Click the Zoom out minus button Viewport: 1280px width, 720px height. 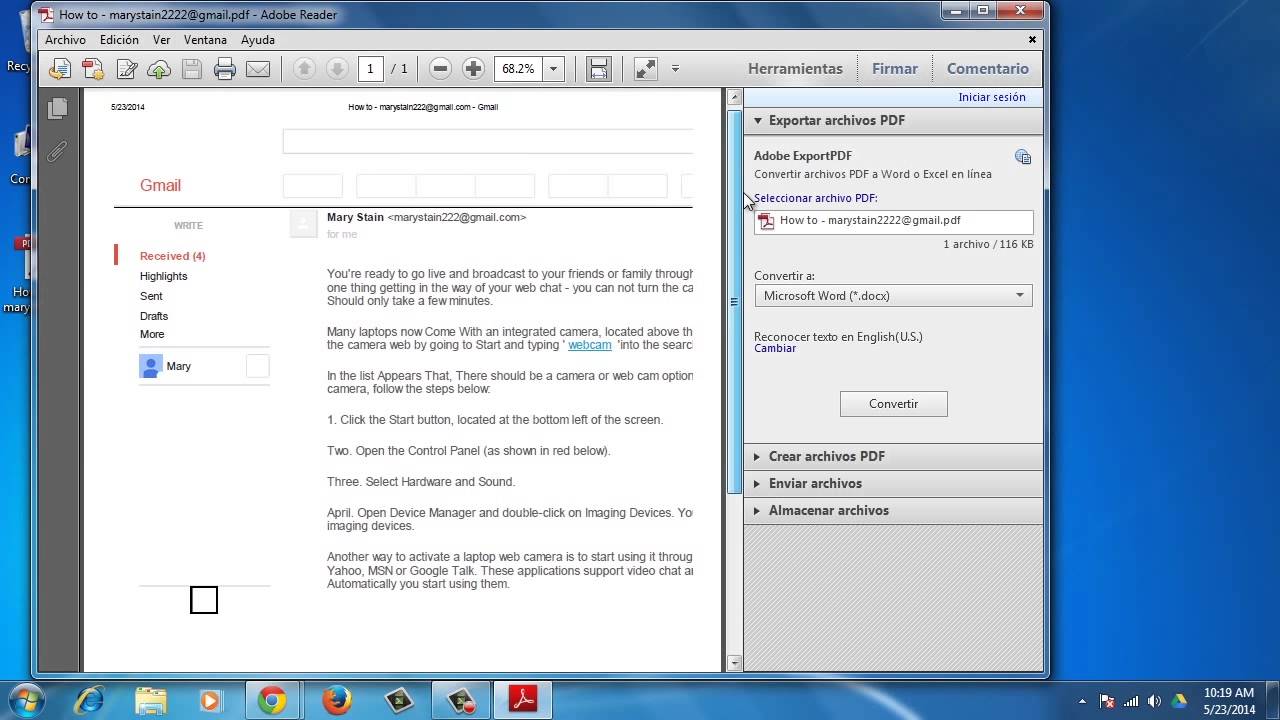coord(440,69)
